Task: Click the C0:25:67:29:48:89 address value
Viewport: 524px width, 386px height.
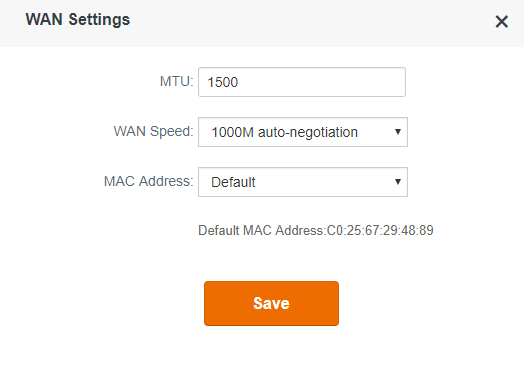Action: point(380,230)
